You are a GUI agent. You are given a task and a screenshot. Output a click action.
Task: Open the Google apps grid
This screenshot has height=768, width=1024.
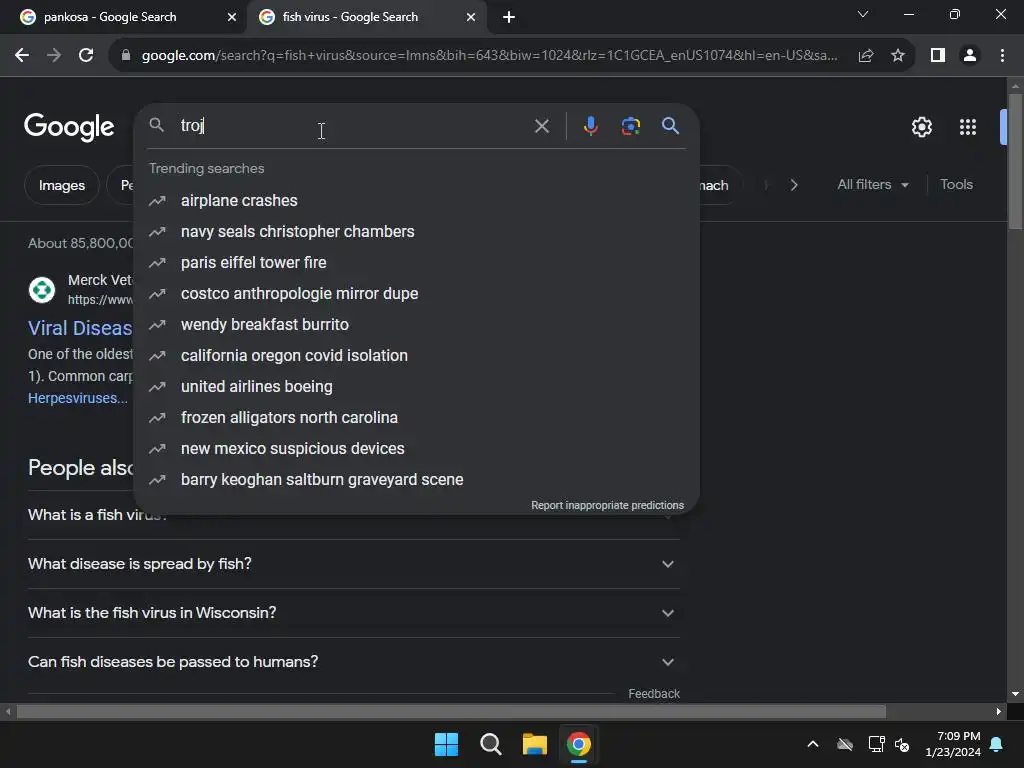968,127
